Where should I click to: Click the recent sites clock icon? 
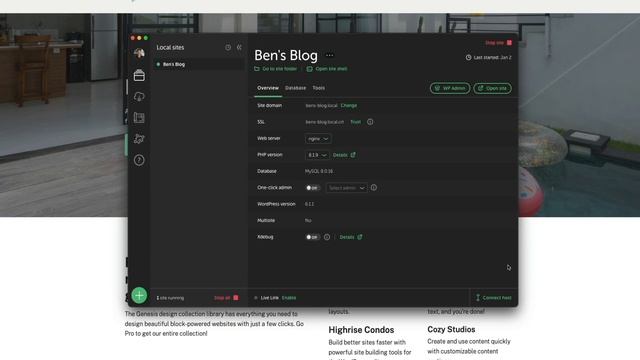pos(228,47)
